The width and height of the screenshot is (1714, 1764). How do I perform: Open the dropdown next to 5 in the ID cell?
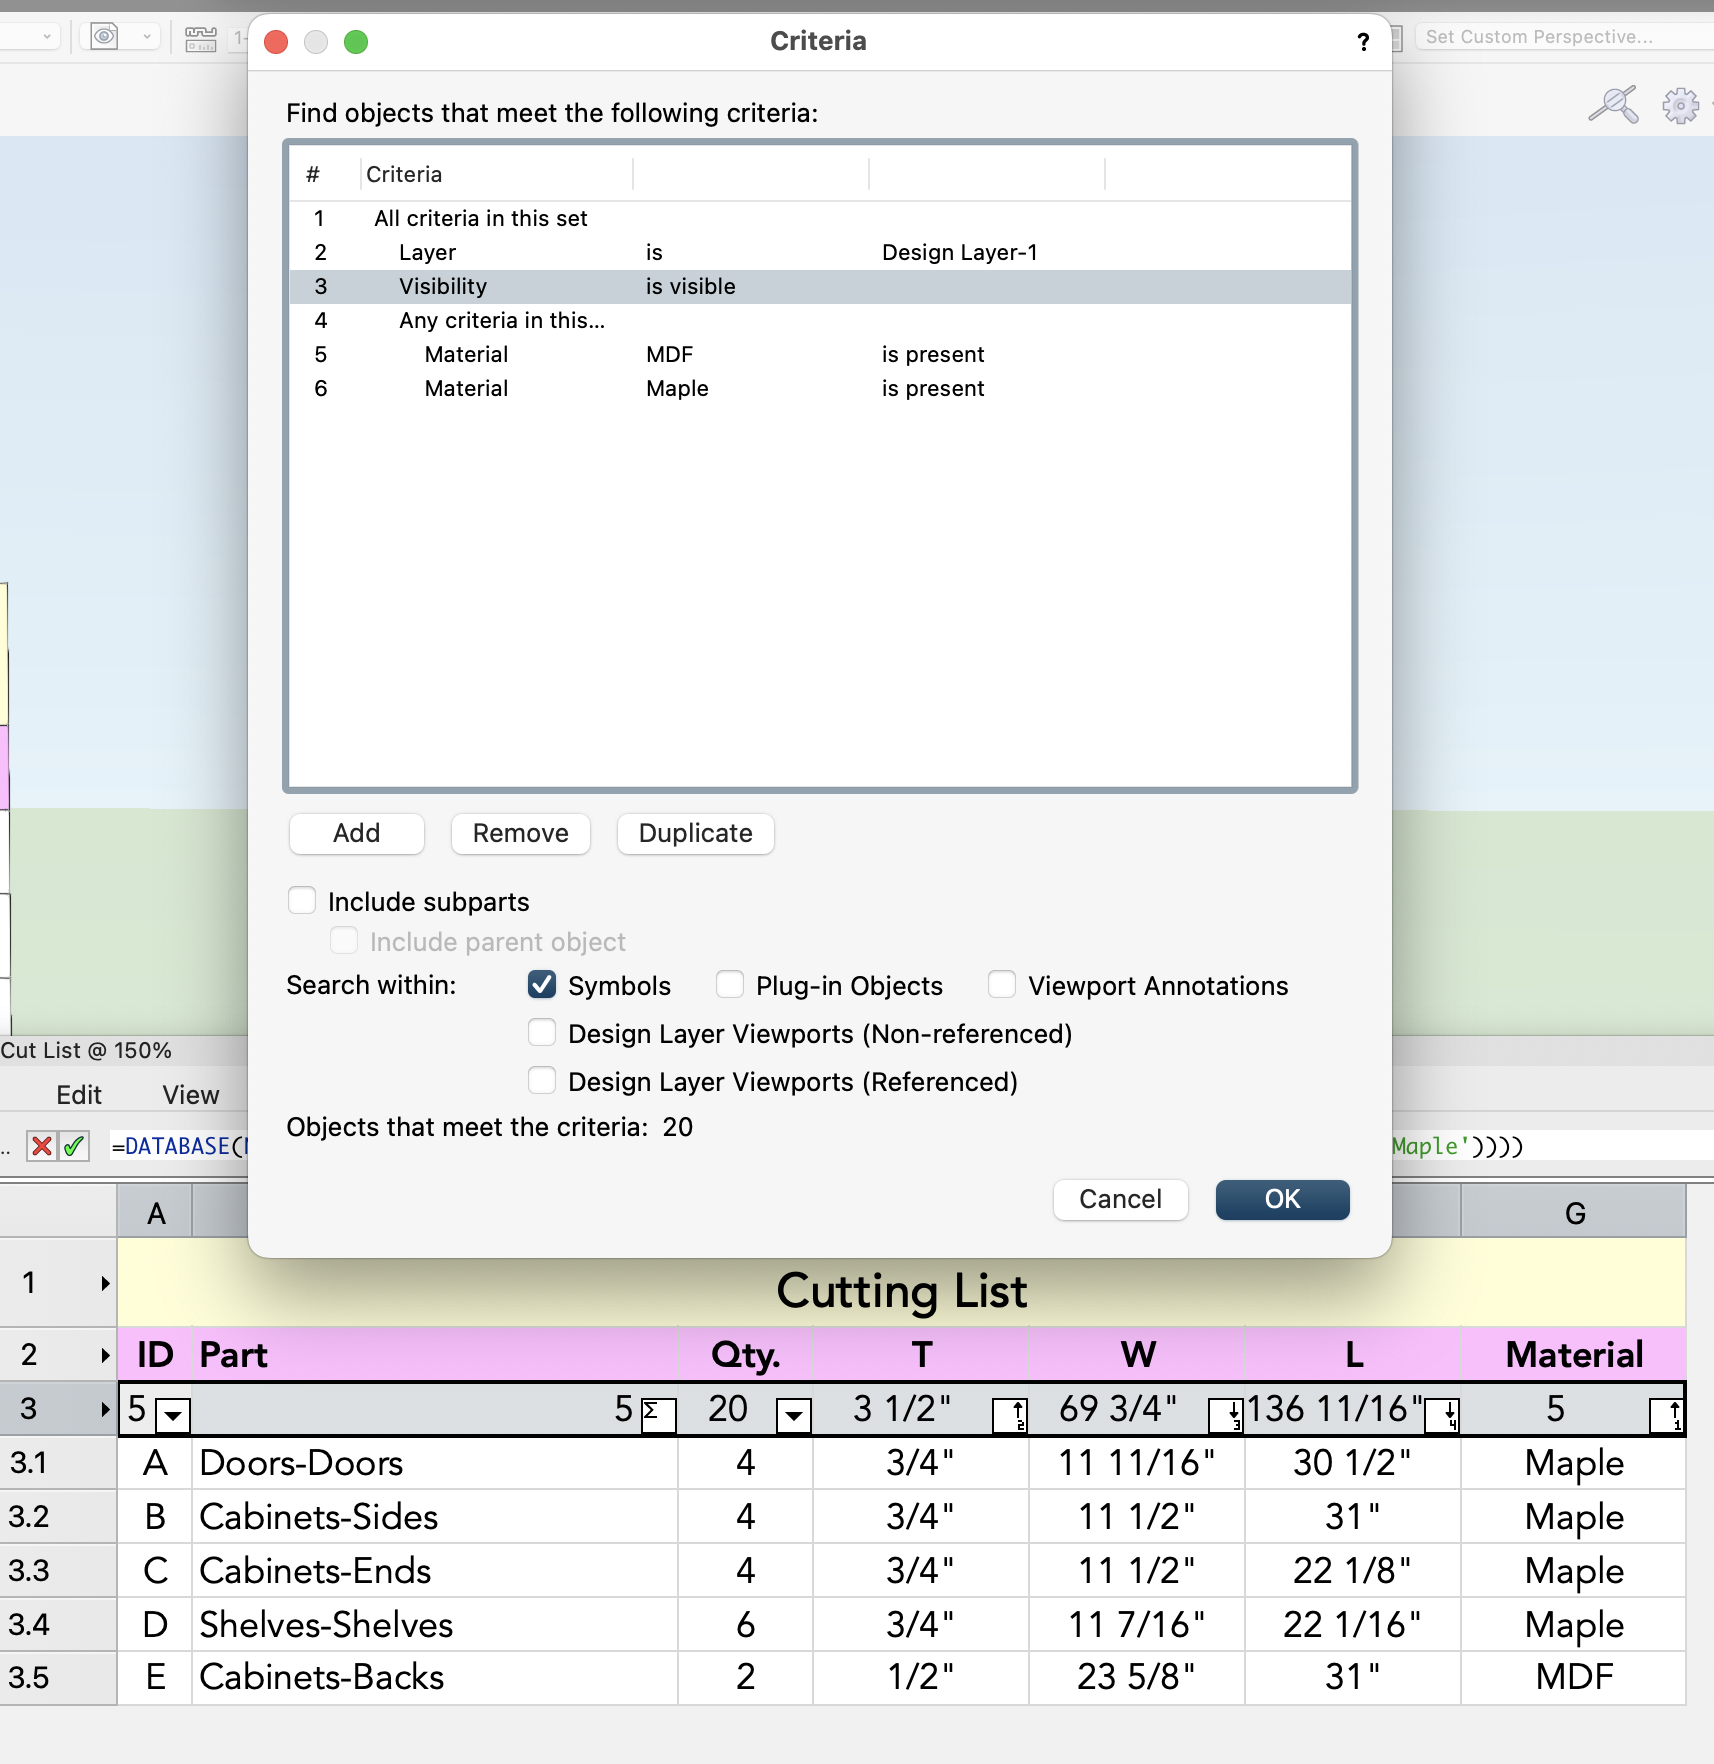172,1416
